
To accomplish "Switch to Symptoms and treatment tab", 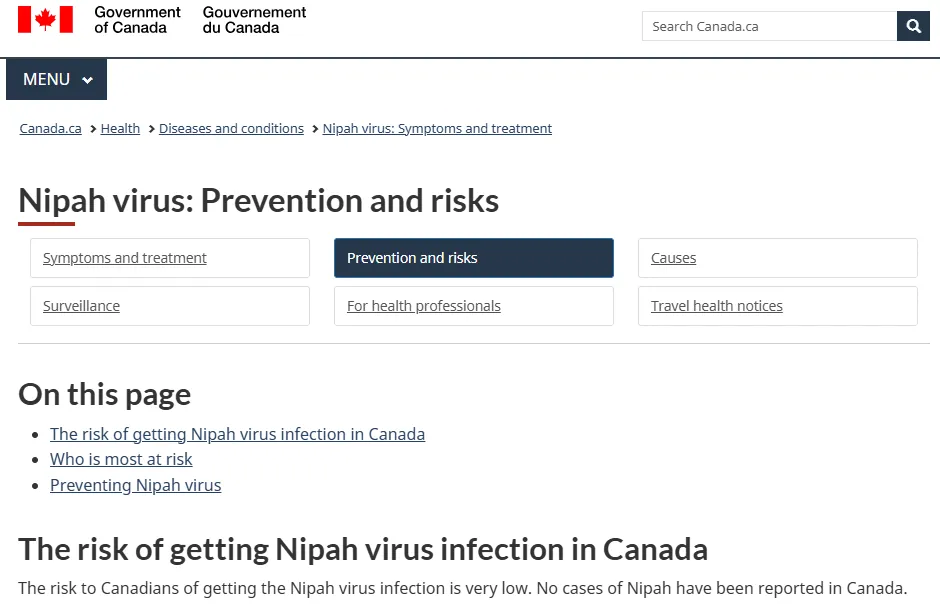I will click(x=125, y=258).
